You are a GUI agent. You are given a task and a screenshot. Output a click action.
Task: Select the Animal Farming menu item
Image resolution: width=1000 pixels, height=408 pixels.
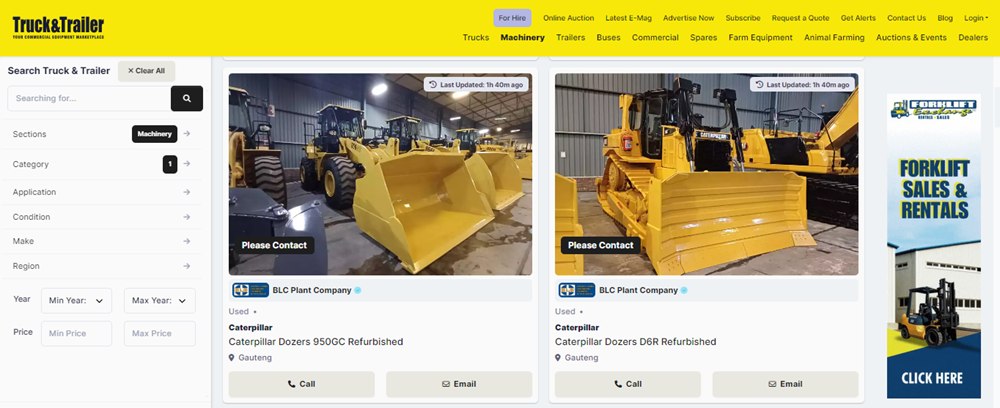tap(834, 38)
